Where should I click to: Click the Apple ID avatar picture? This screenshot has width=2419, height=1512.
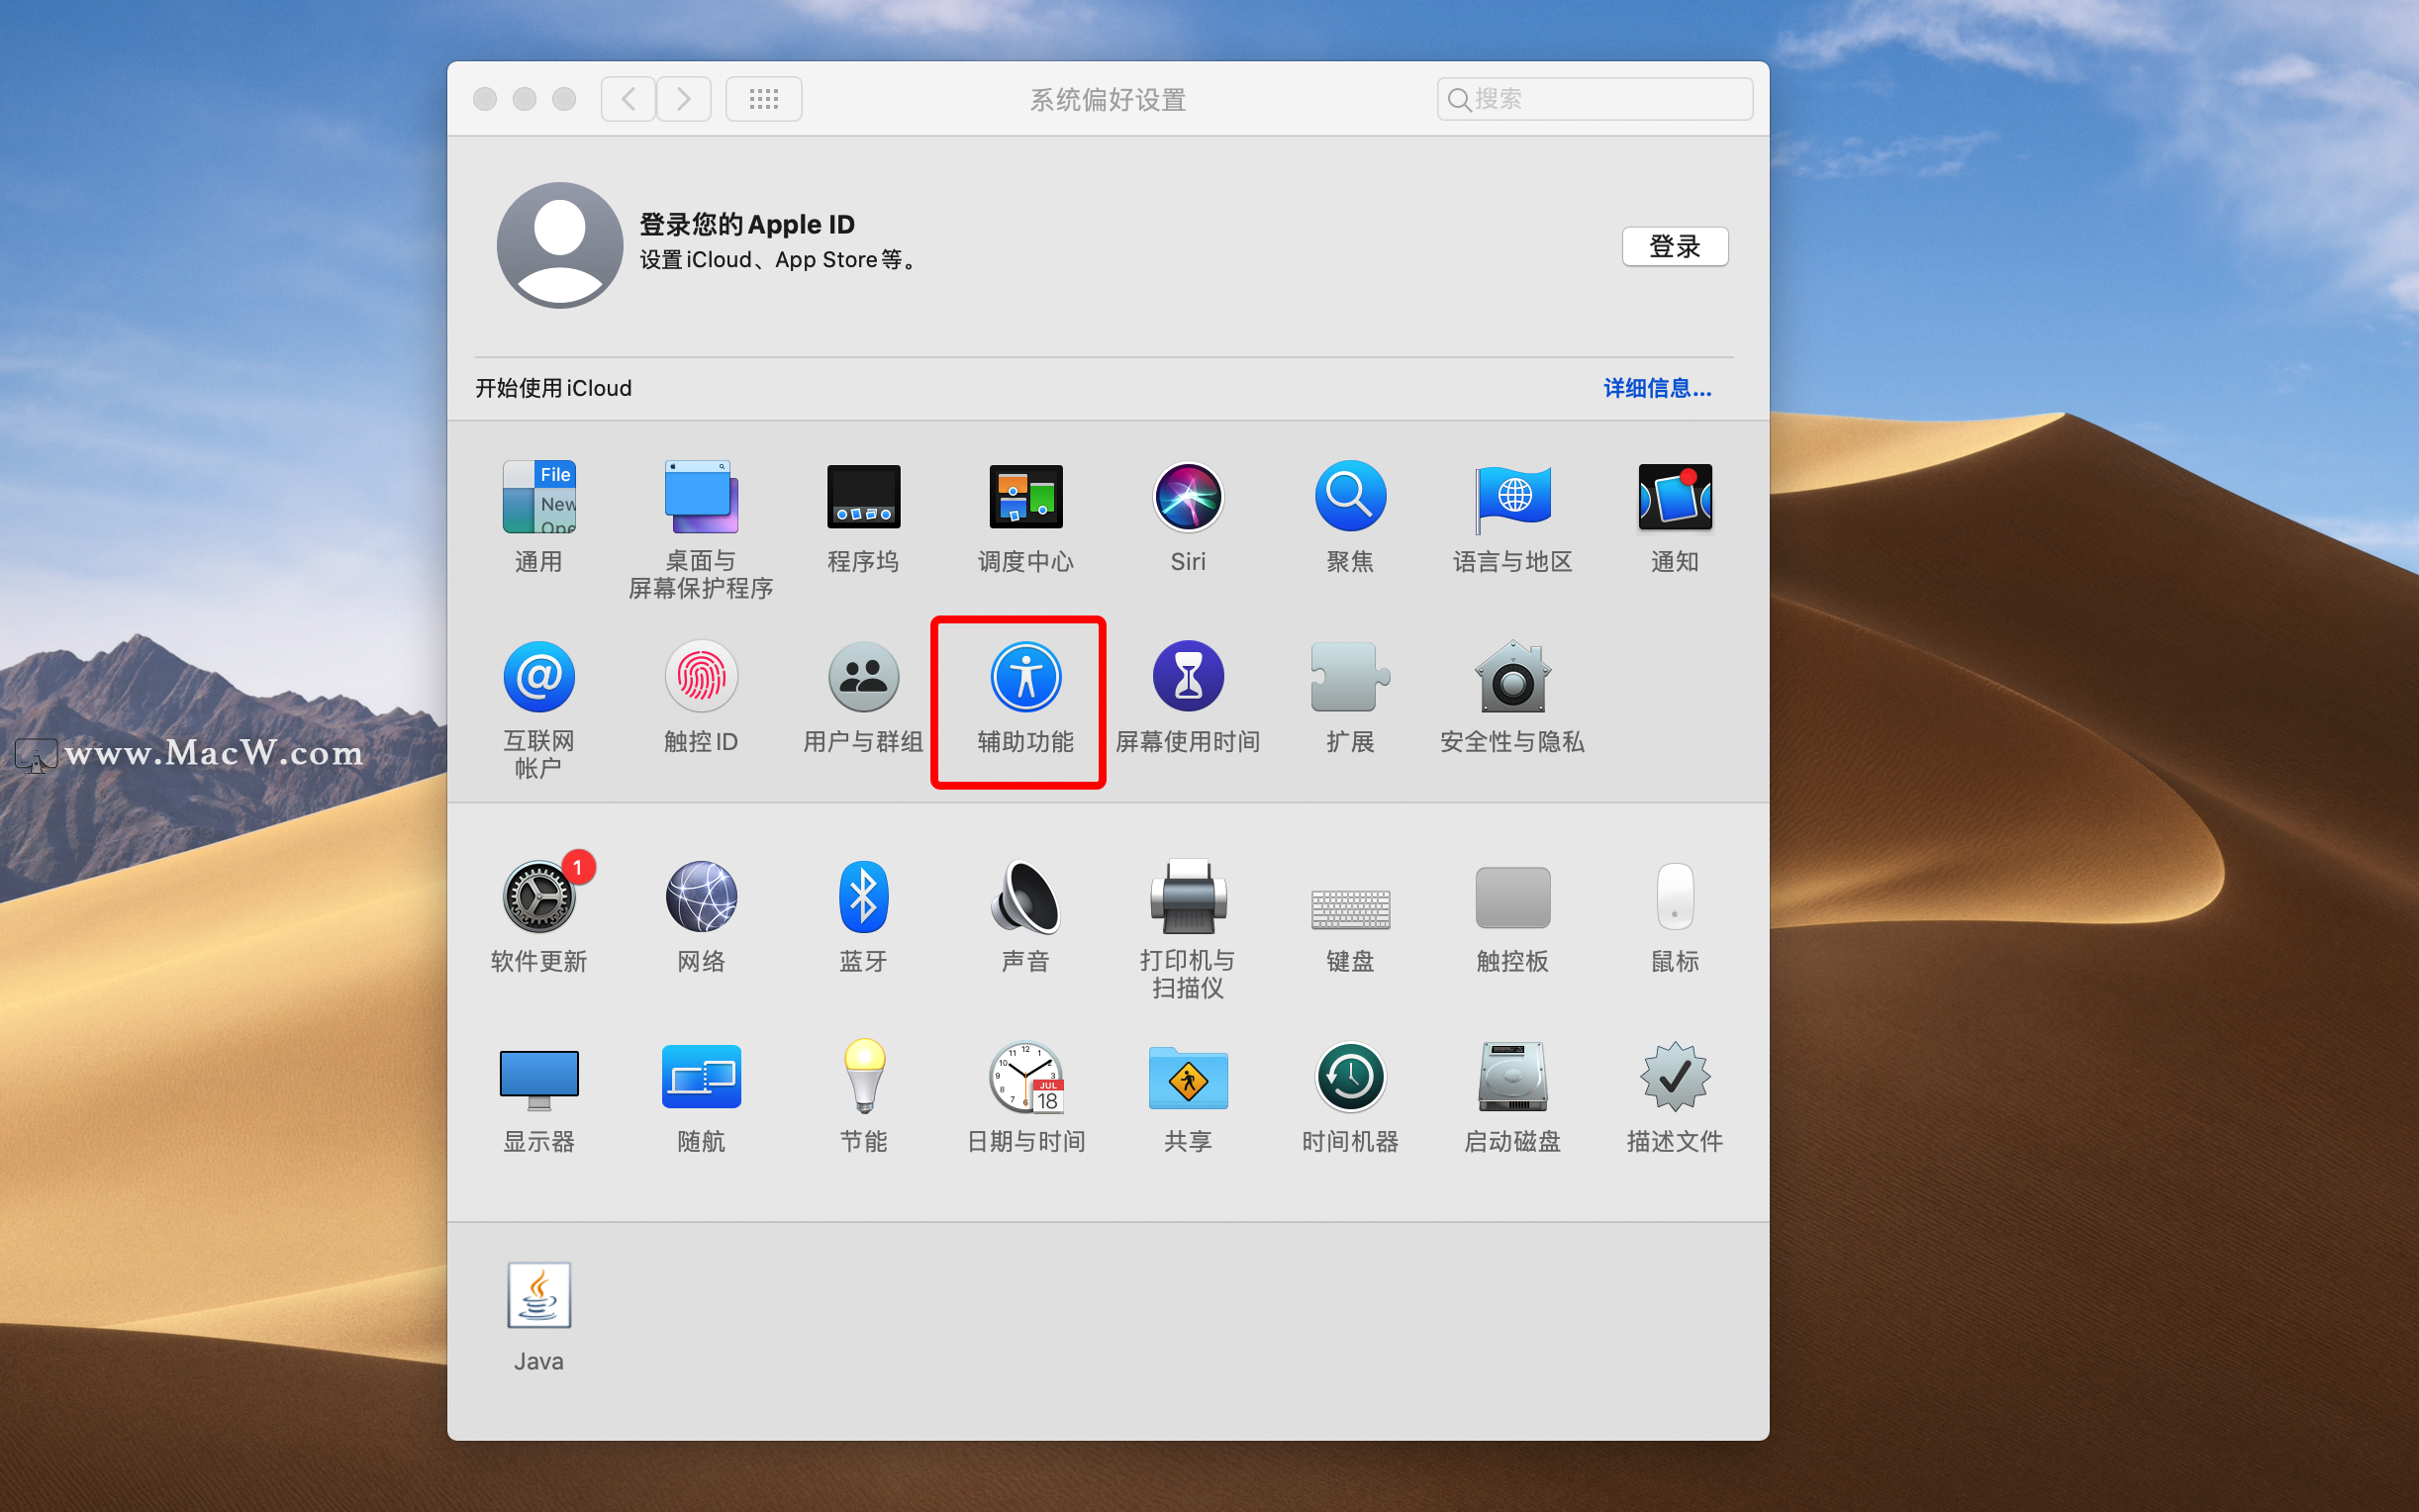(x=560, y=245)
